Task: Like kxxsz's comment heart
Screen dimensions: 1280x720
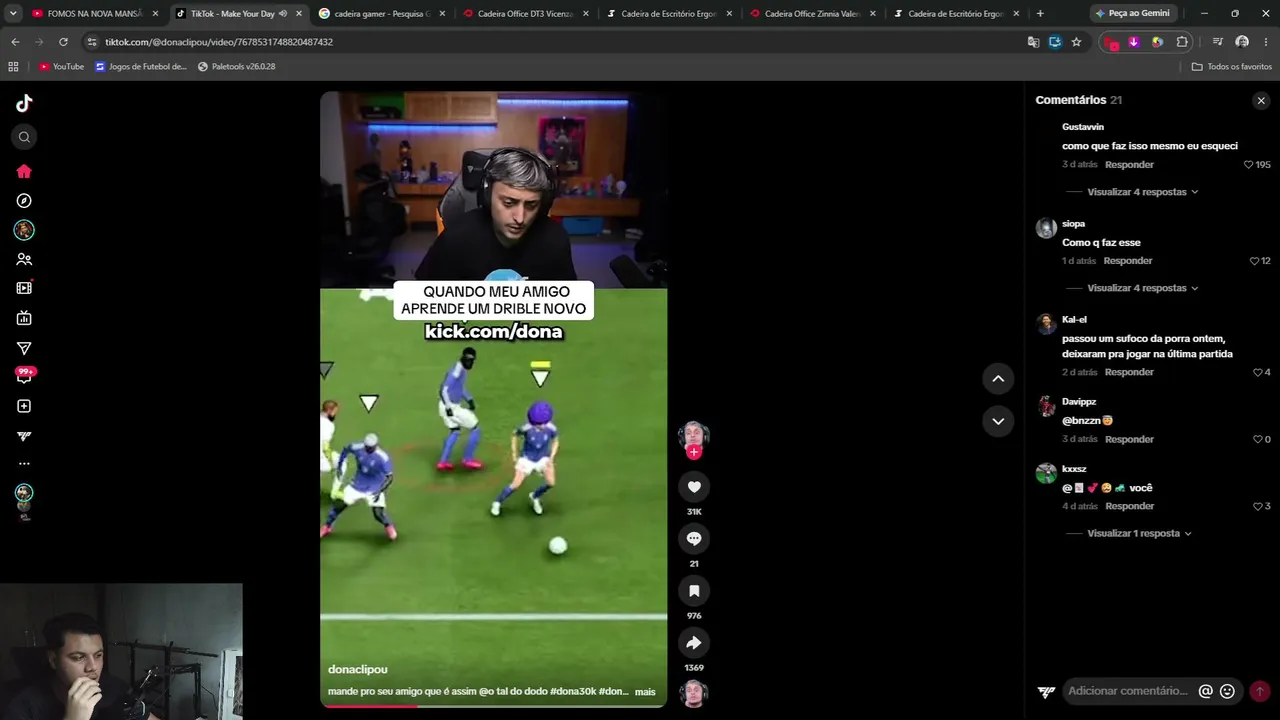Action: point(1257,506)
